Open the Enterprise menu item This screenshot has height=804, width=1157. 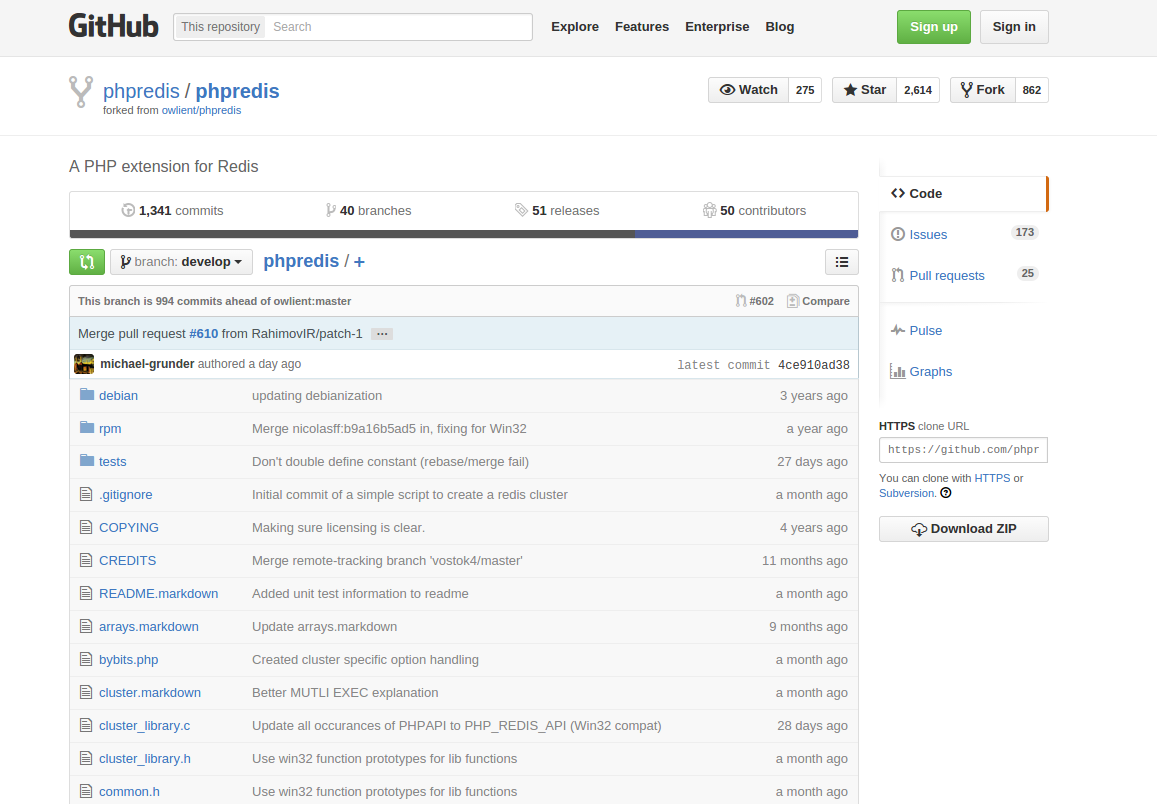click(717, 27)
